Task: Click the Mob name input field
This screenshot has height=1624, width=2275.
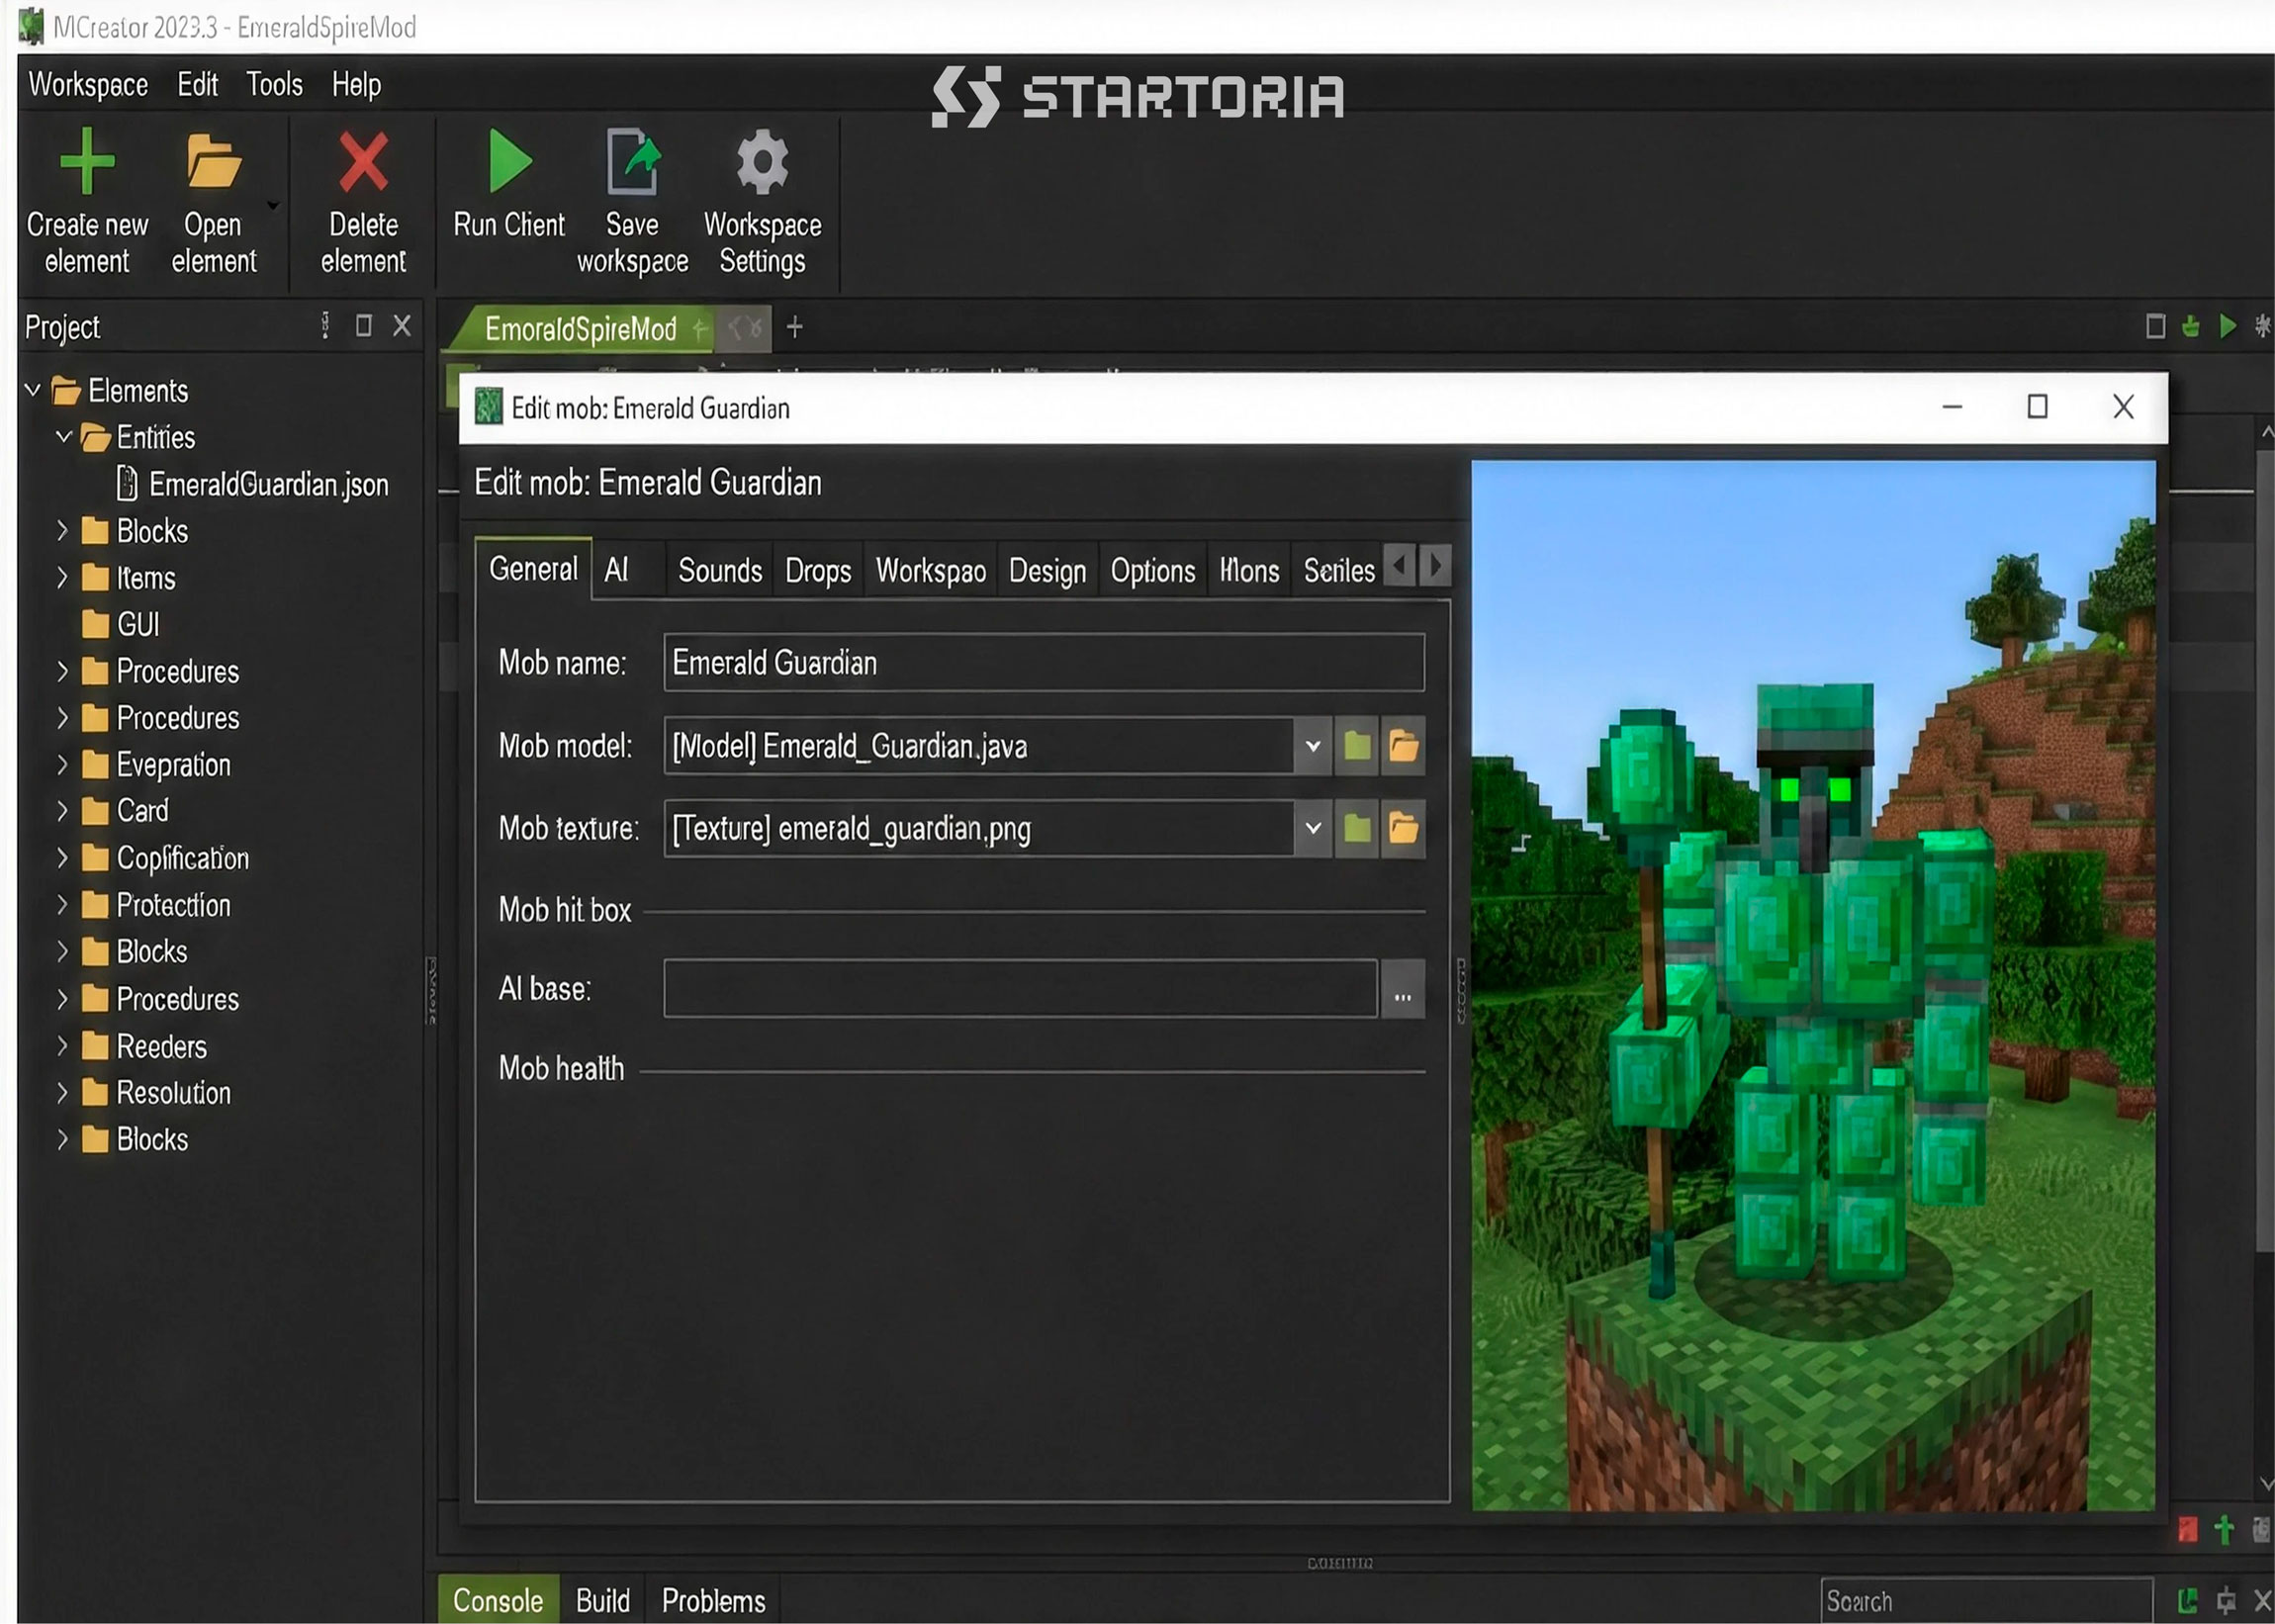Action: [1044, 662]
